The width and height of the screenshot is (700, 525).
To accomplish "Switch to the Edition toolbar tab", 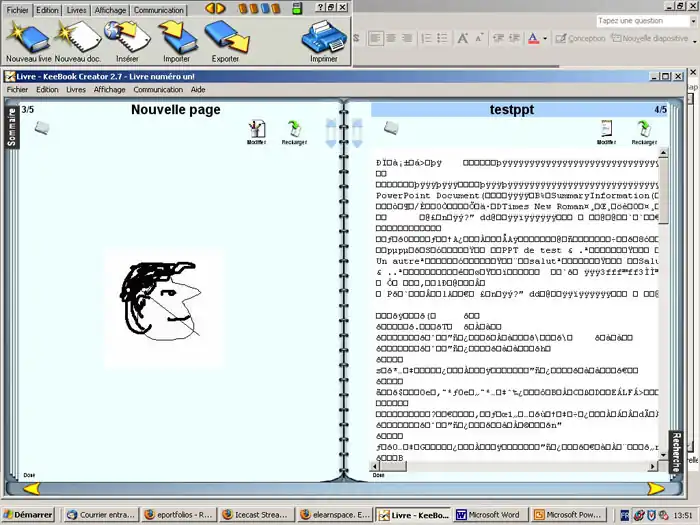I will click(x=47, y=10).
